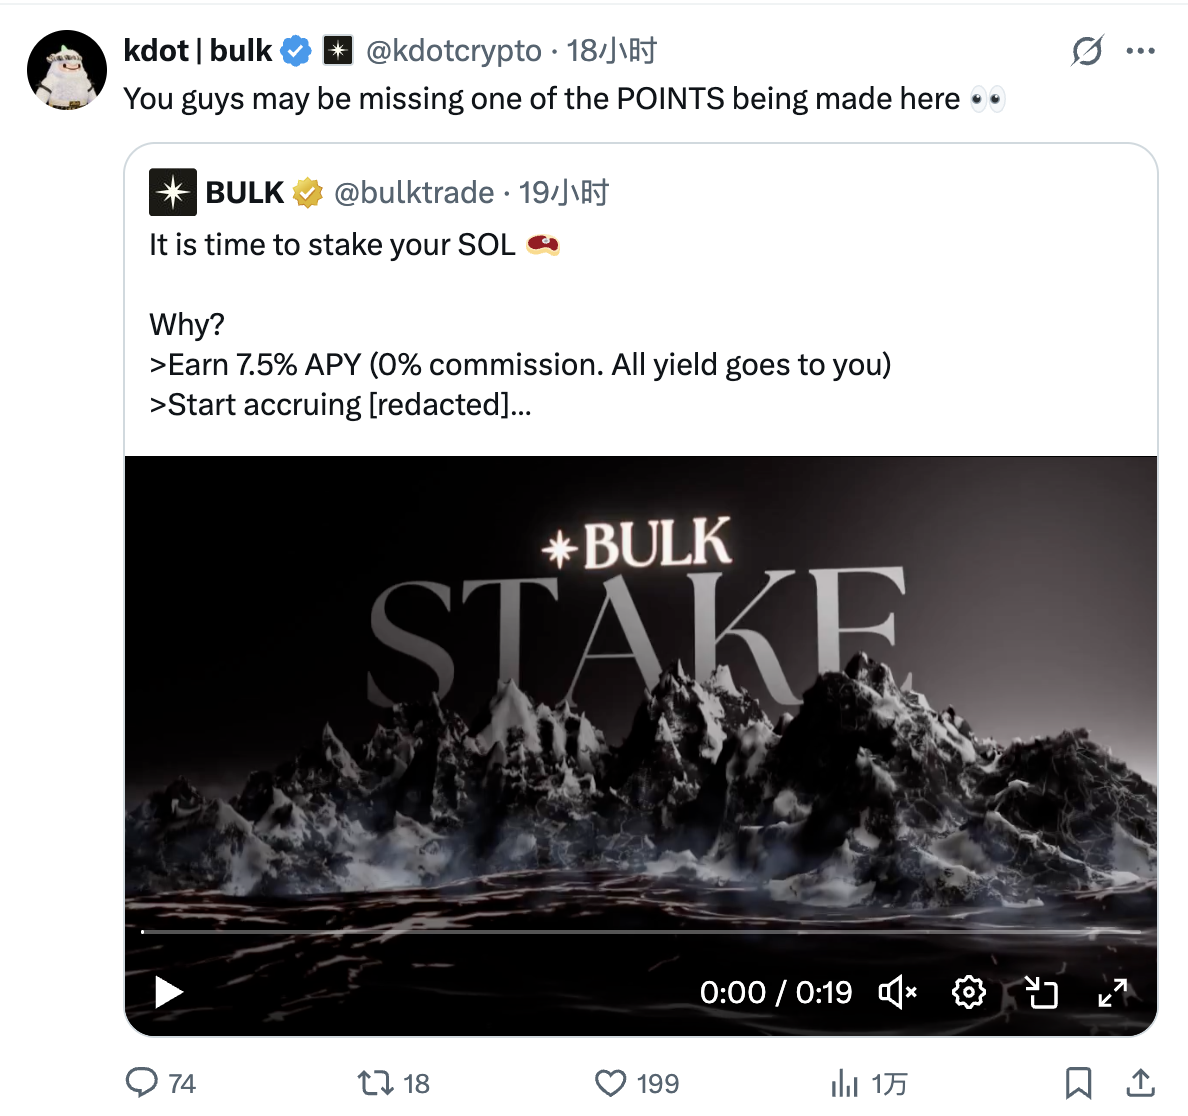Reply to the post with 74 comments
This screenshot has height=1116, width=1188.
[x=142, y=1083]
